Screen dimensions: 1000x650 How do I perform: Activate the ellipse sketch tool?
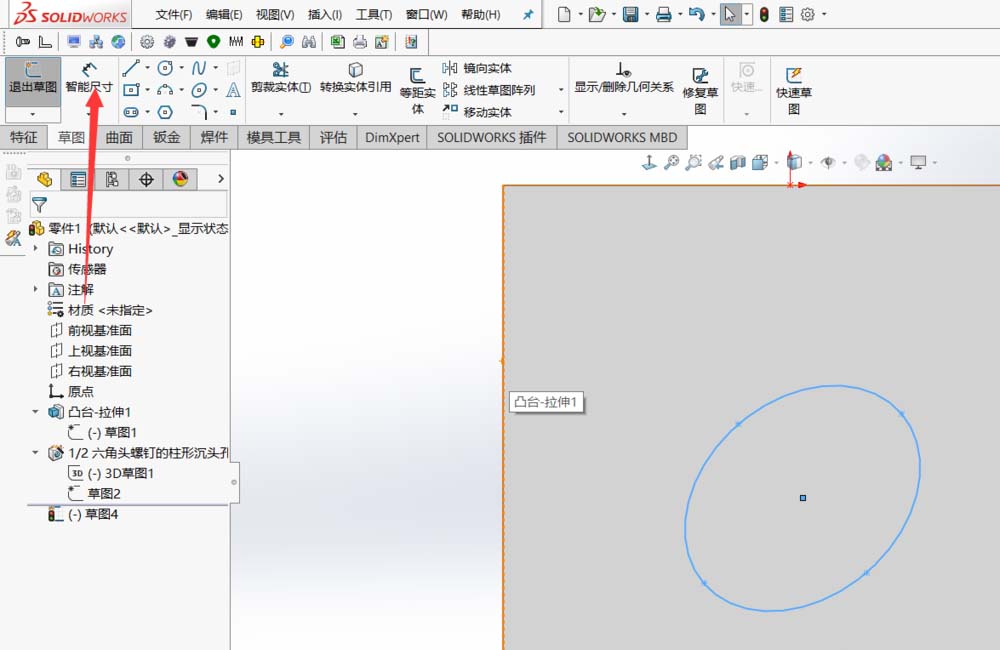click(197, 88)
